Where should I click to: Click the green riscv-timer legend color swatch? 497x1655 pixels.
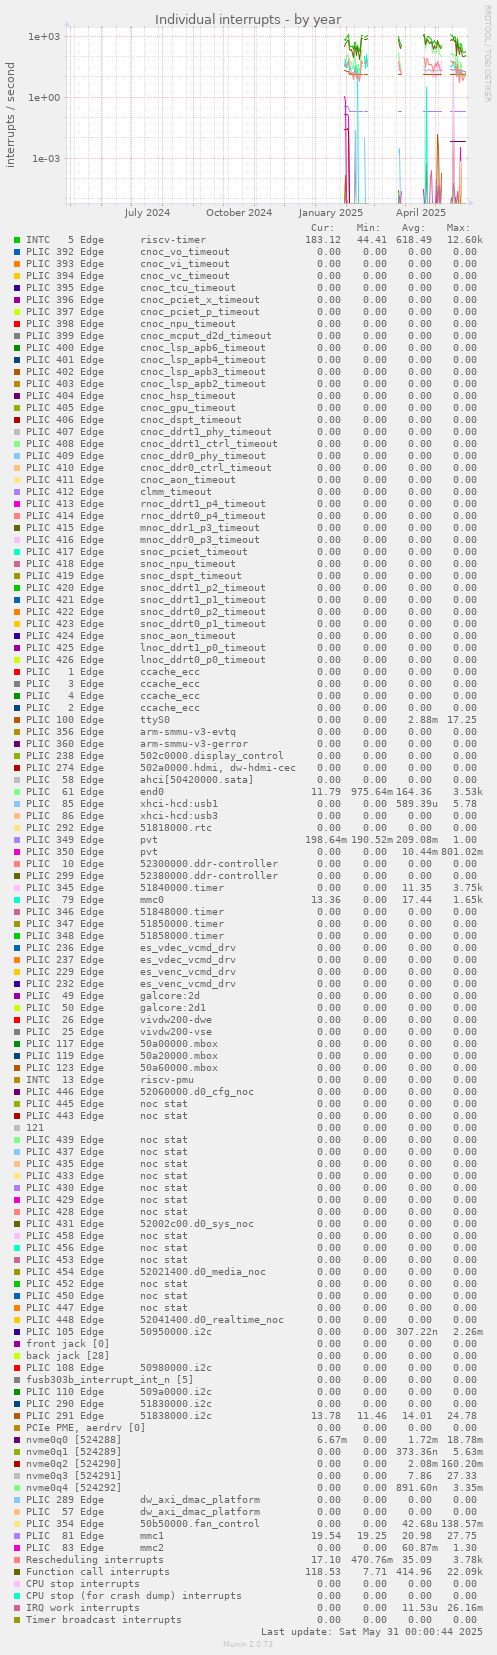17,240
